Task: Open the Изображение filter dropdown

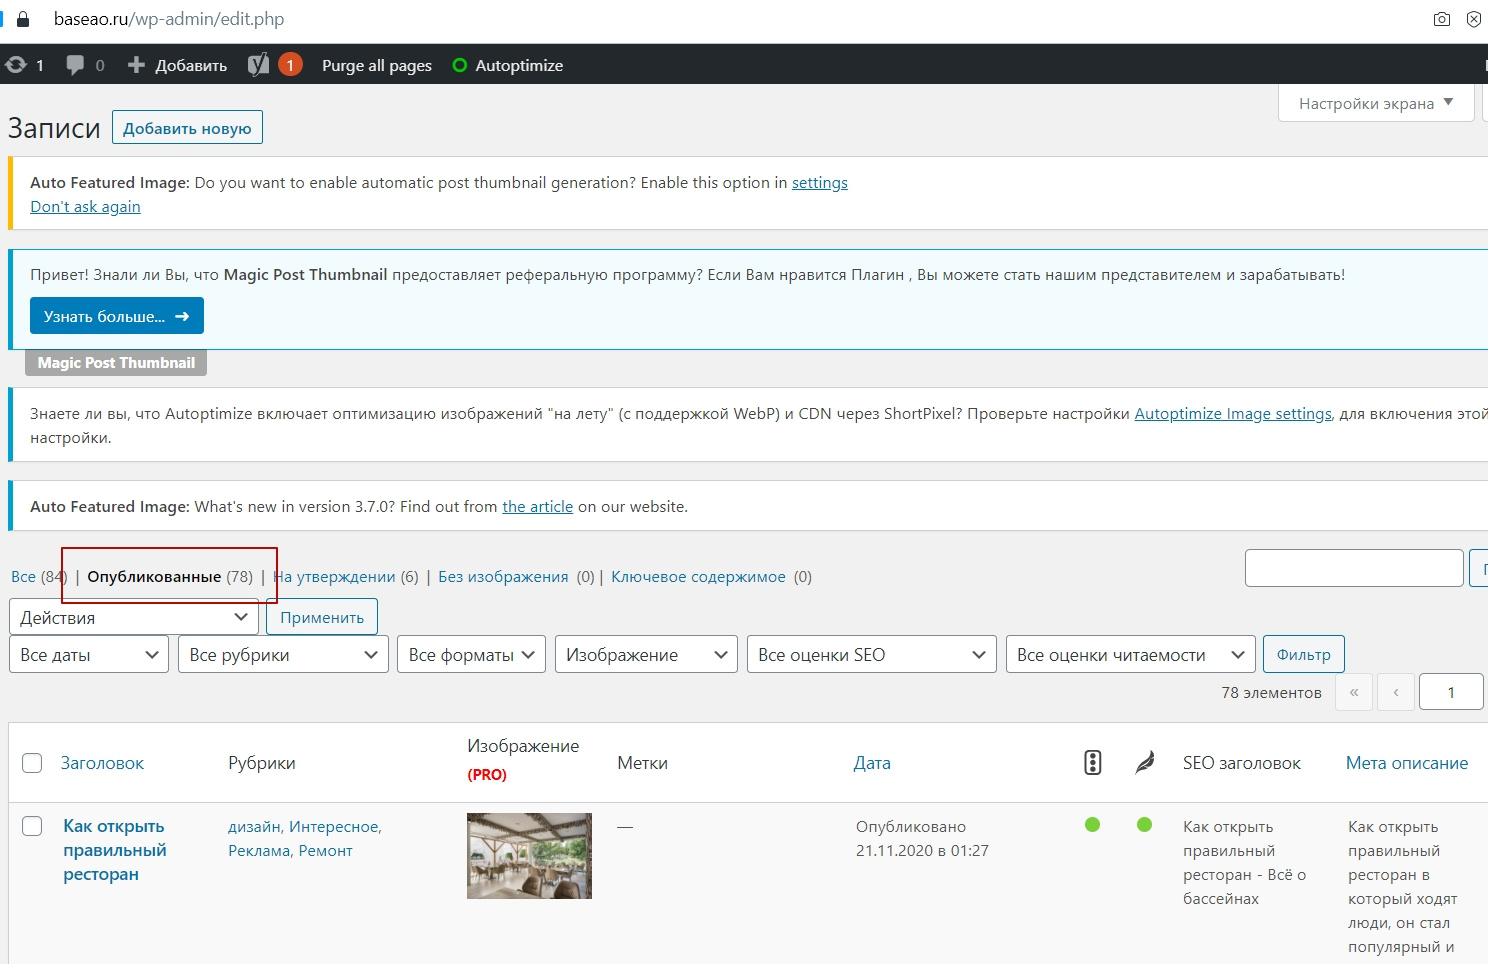Action: (x=646, y=655)
